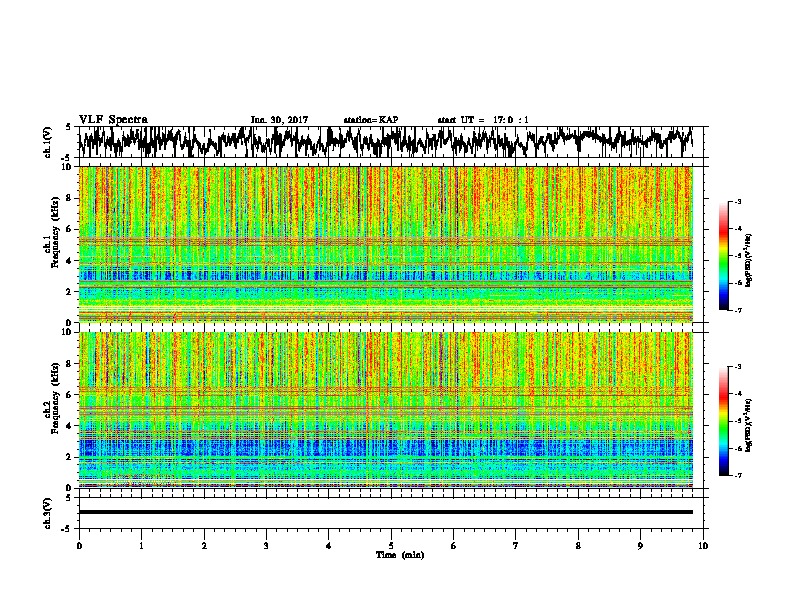This screenshot has height=612, width=792.
Task: Click the "VLF Spectra" plot title
Action: coord(113,120)
